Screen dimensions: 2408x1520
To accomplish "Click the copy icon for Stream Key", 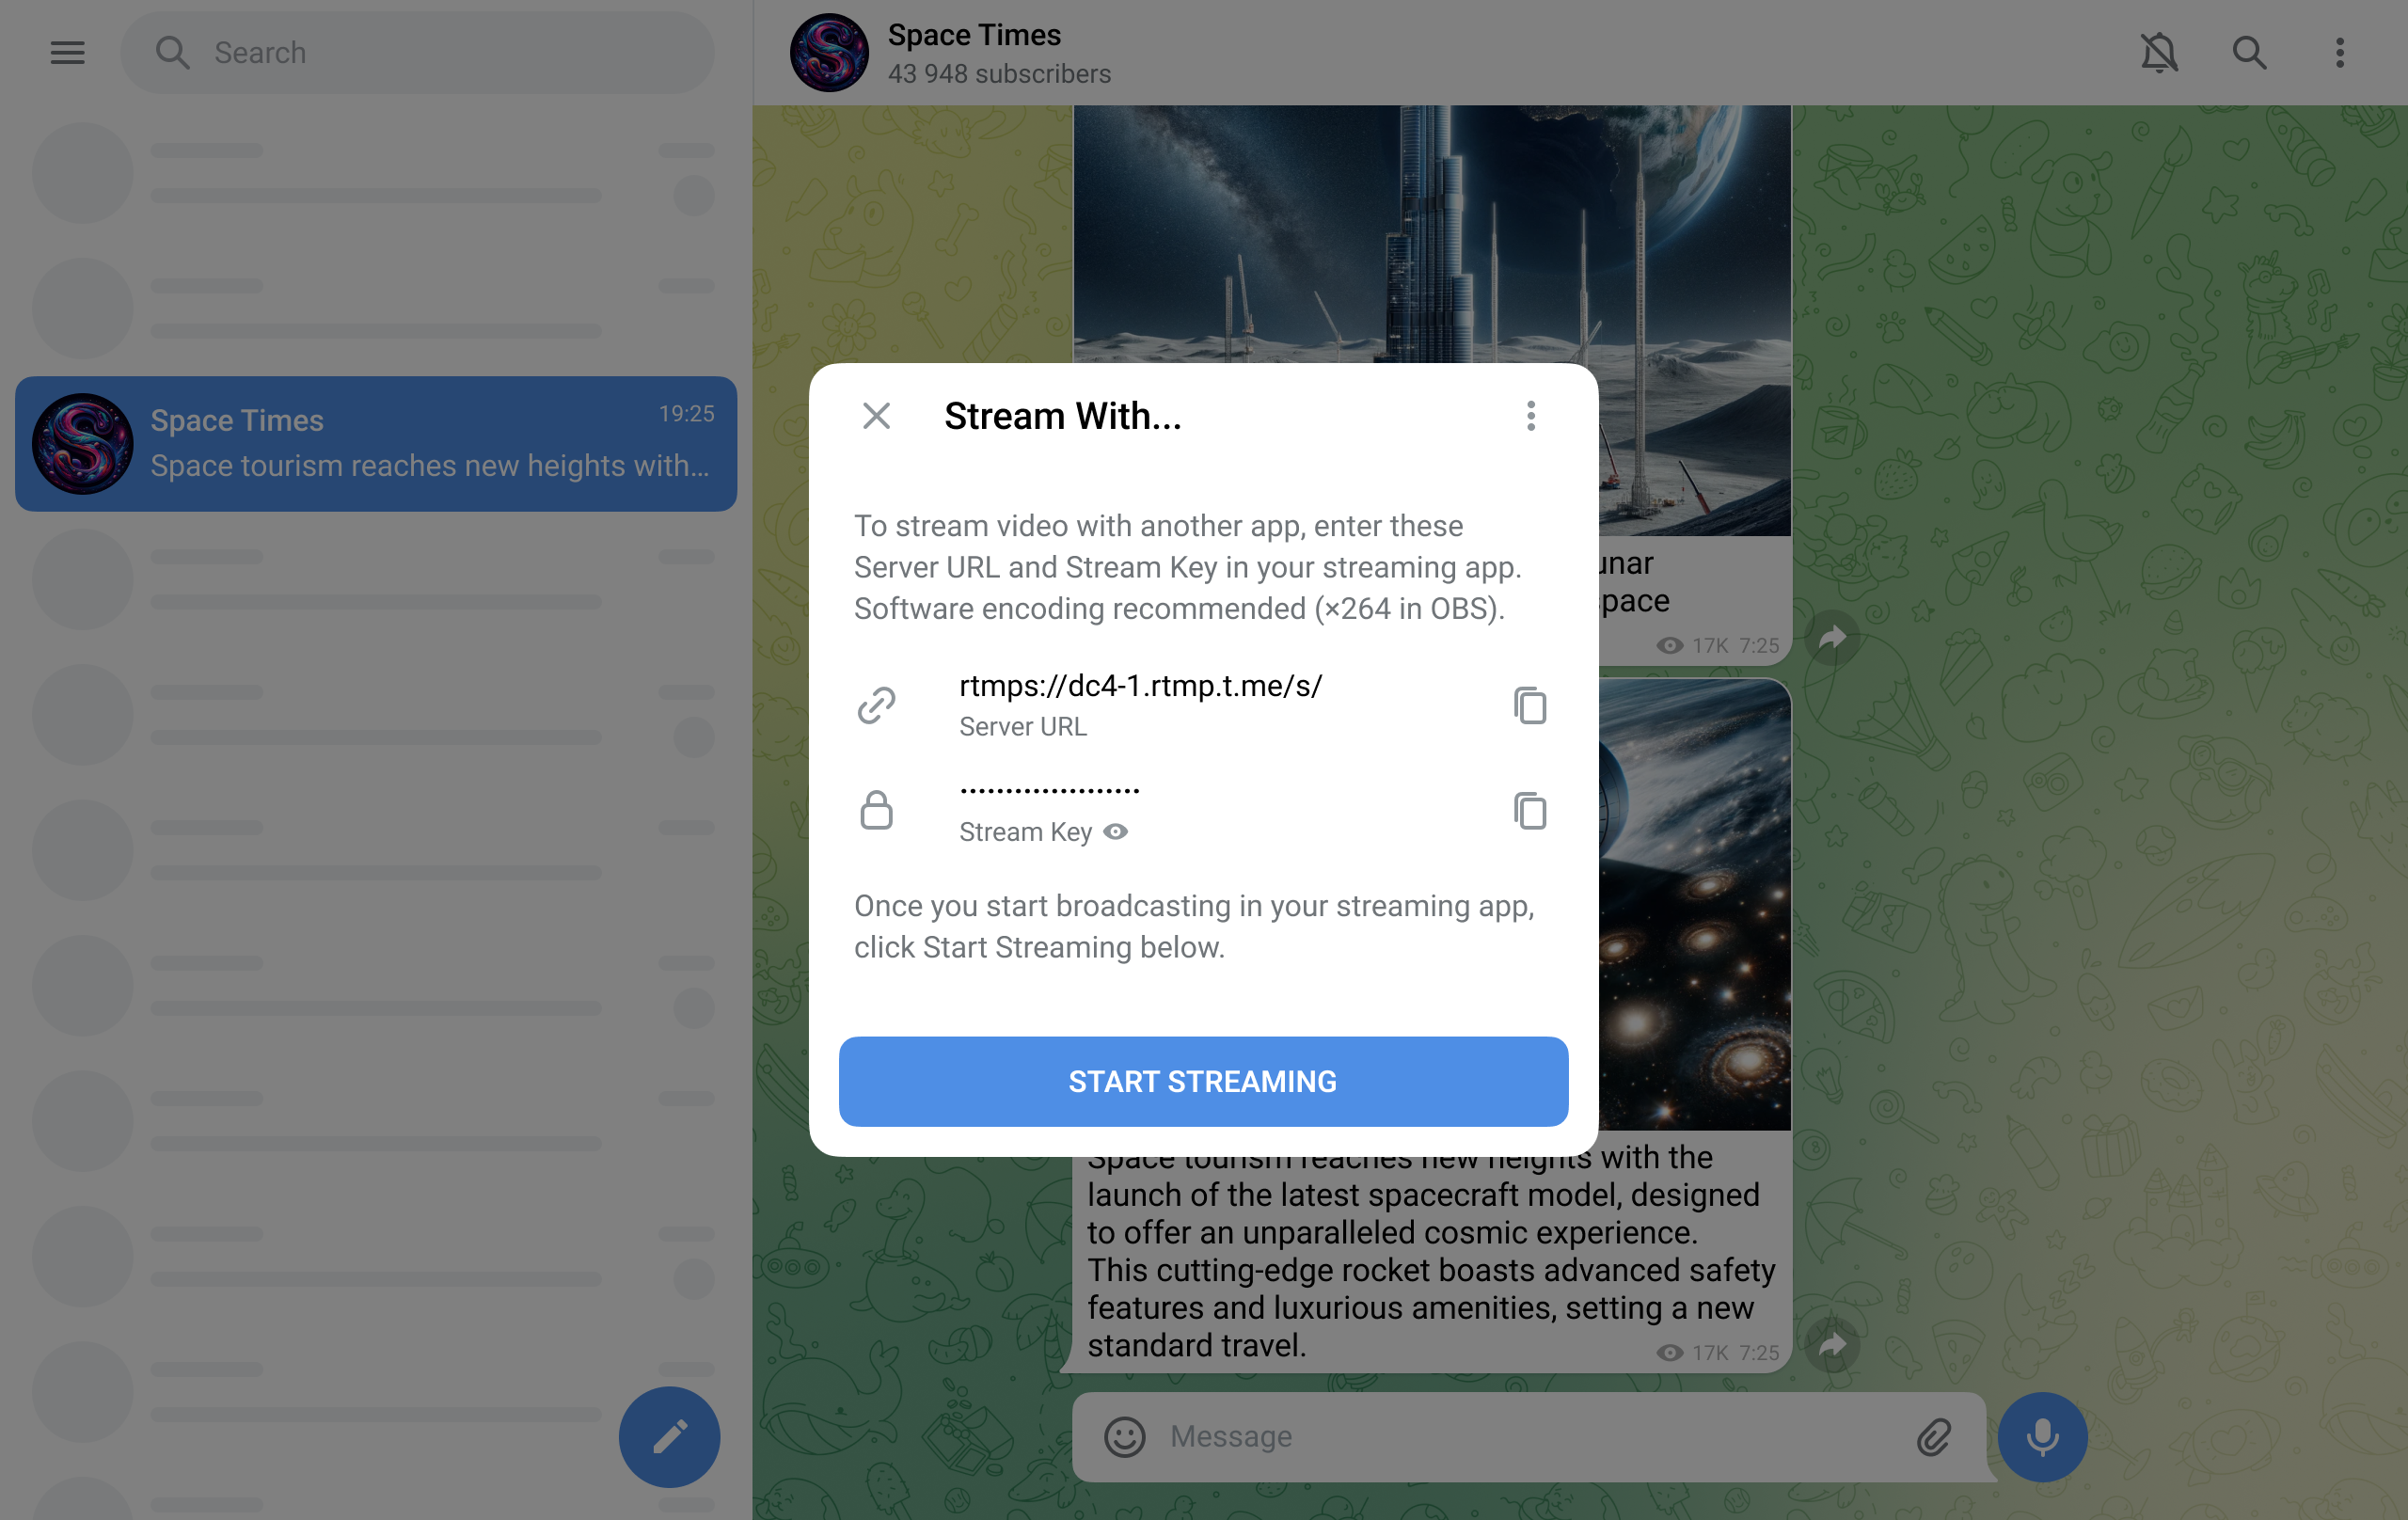I will tap(1529, 811).
